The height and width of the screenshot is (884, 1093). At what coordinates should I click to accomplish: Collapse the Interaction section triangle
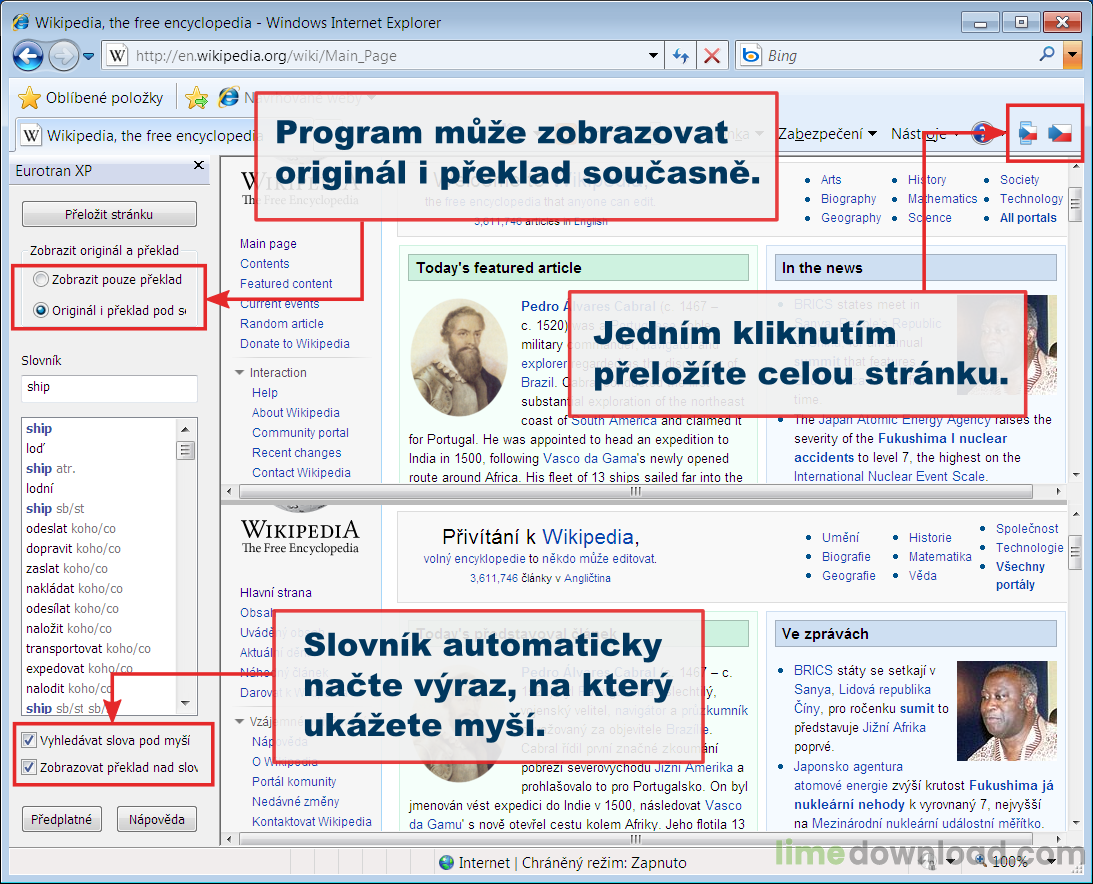pyautogui.click(x=237, y=372)
